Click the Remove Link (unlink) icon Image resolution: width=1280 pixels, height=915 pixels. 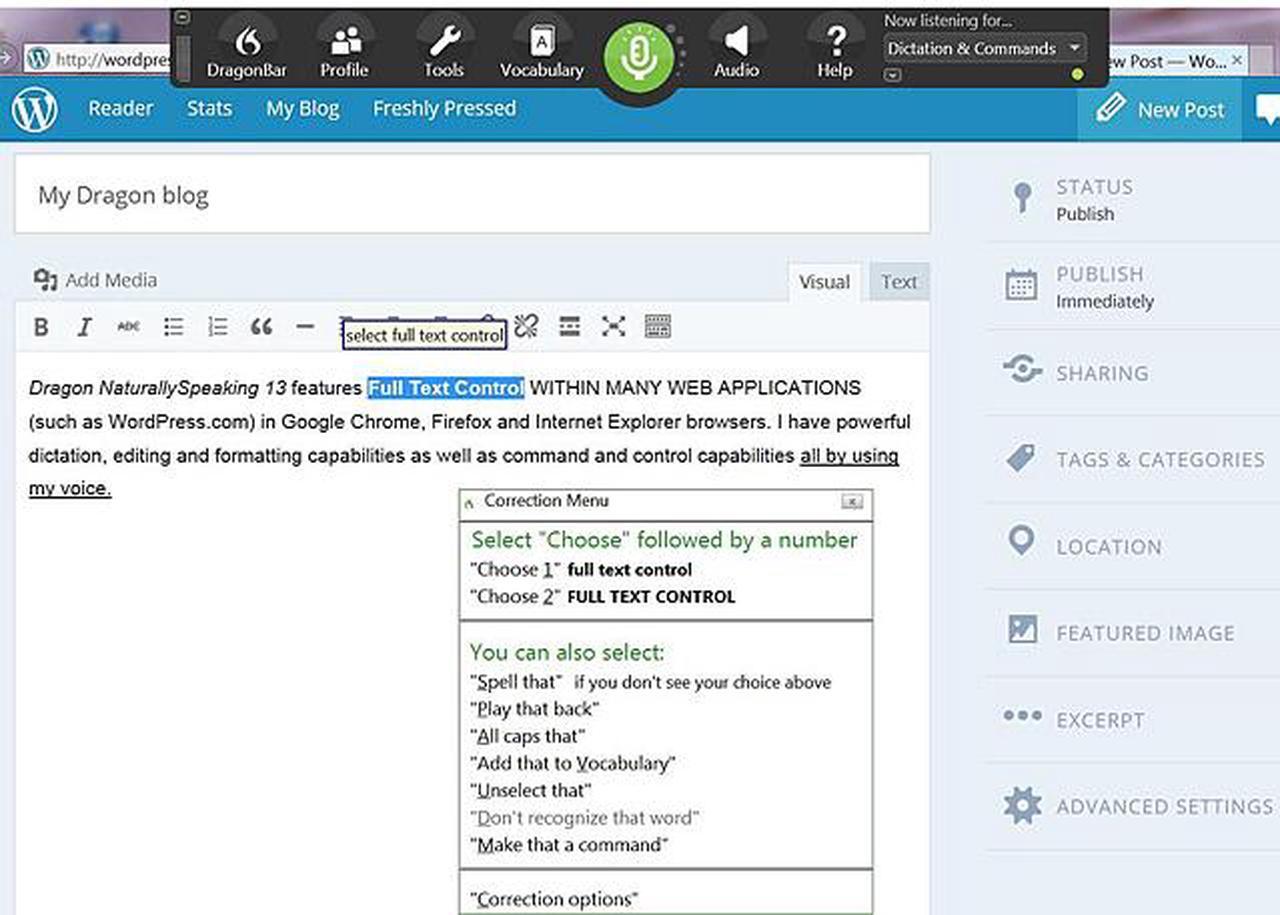pyautogui.click(x=526, y=326)
